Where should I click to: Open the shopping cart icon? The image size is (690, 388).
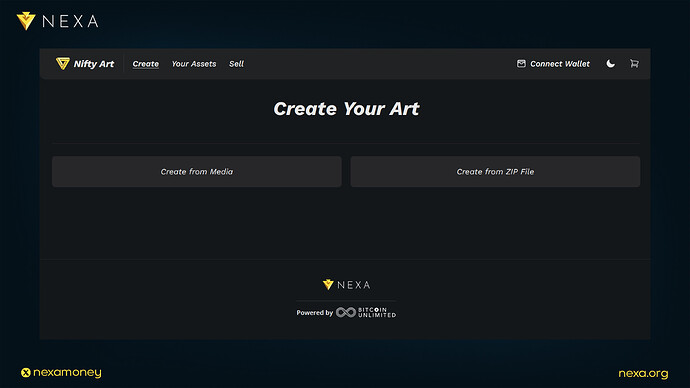[x=634, y=64]
